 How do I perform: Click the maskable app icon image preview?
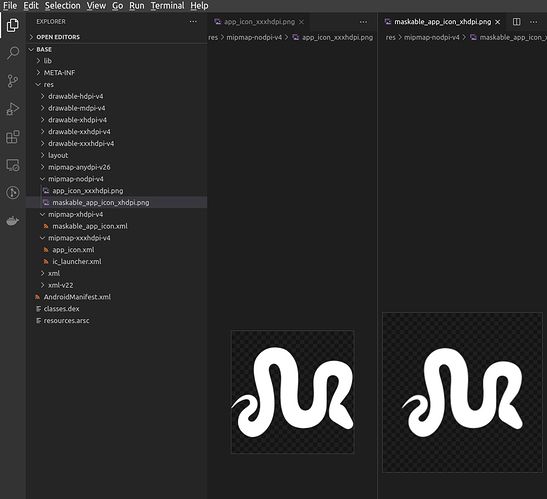[x=462, y=393]
